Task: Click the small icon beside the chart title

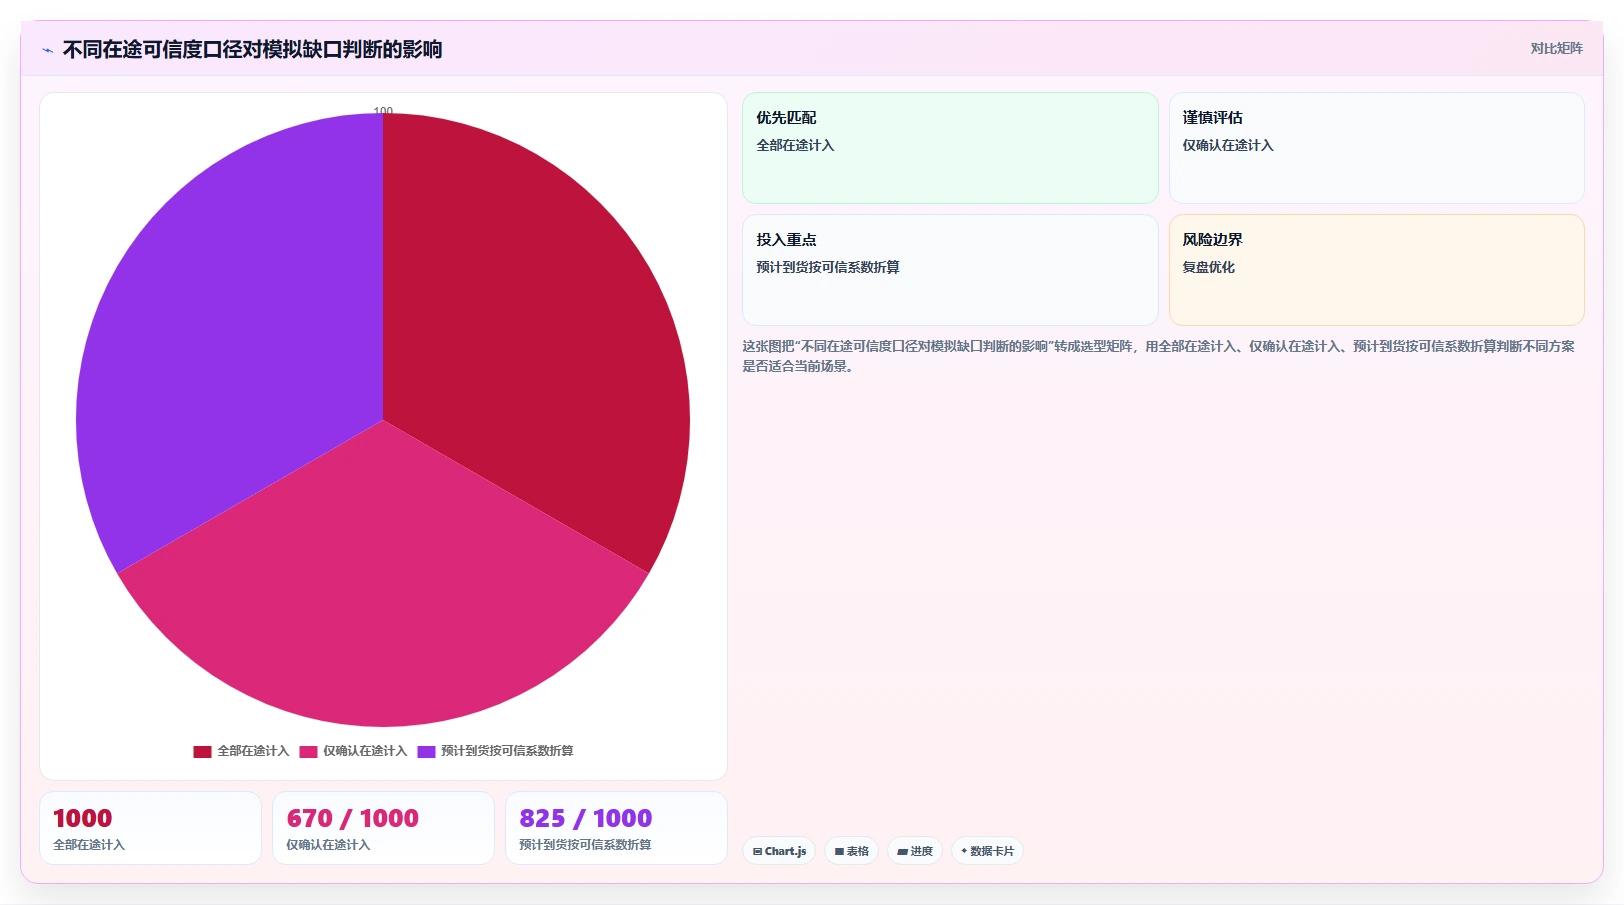Action: tap(47, 50)
